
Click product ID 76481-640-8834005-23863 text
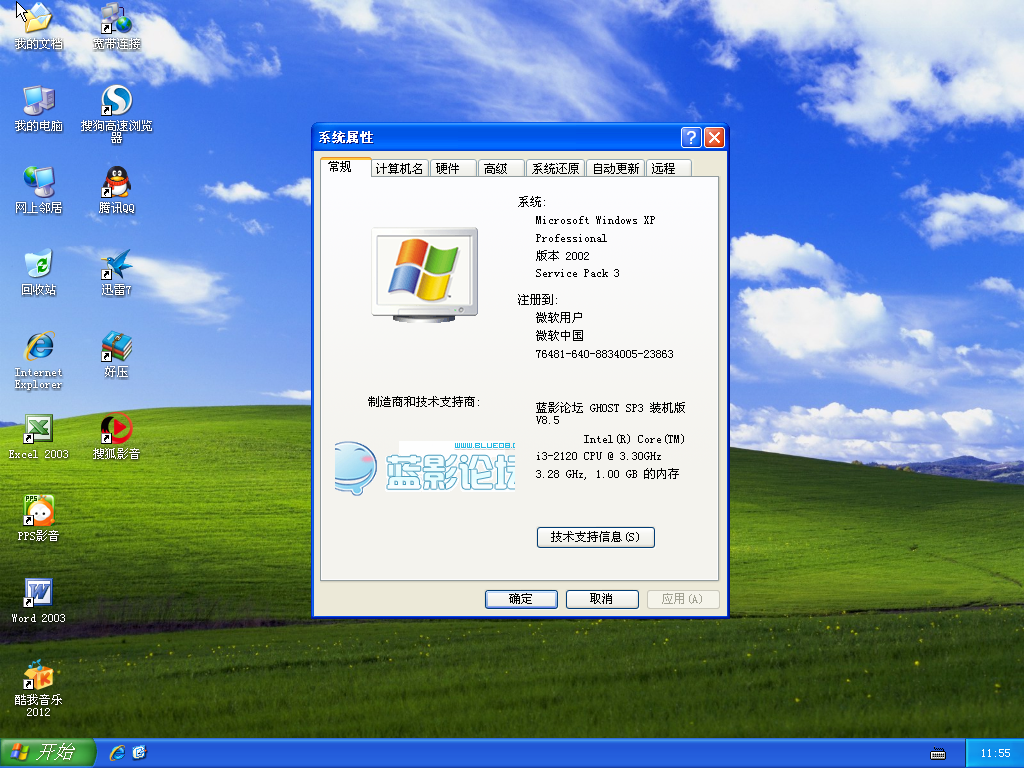604,354
